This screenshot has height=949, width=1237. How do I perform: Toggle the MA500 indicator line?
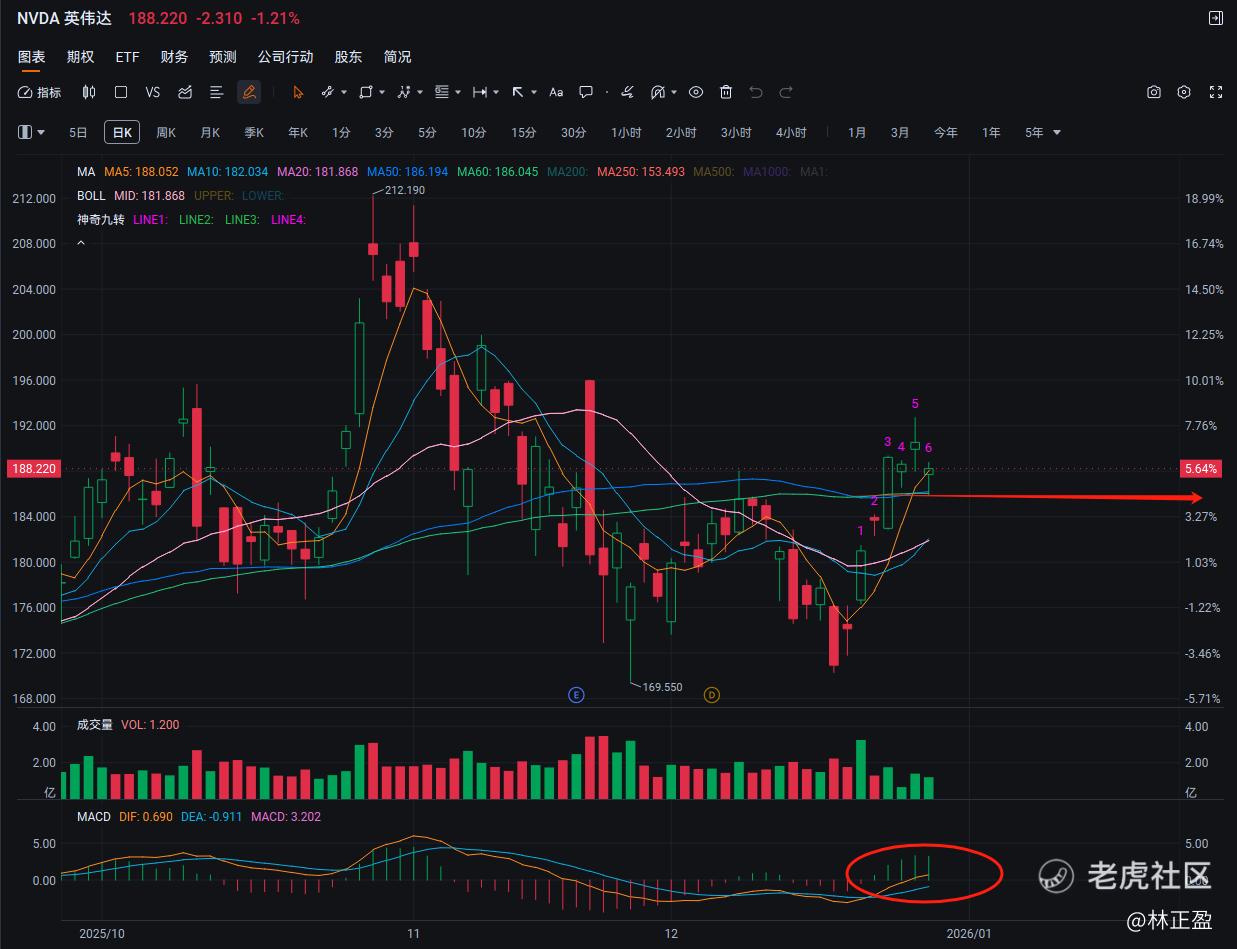pos(714,172)
